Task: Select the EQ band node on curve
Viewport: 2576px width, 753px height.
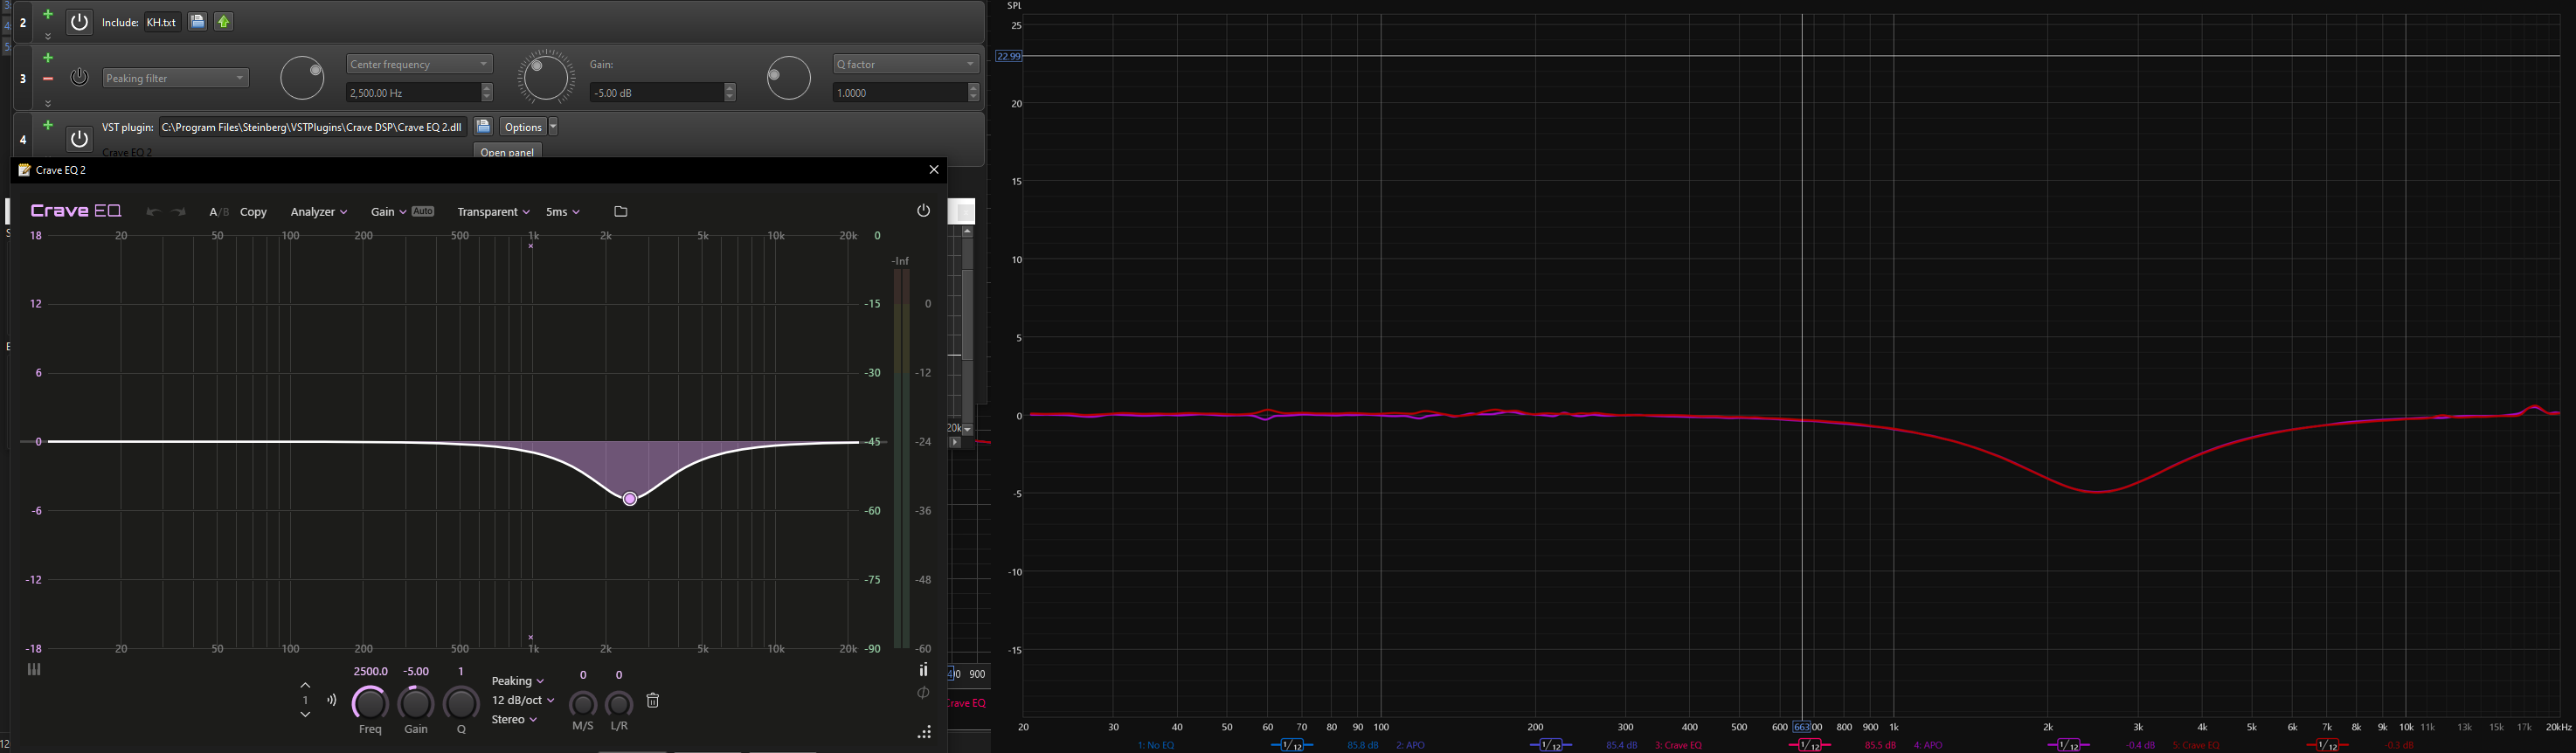Action: tap(630, 499)
